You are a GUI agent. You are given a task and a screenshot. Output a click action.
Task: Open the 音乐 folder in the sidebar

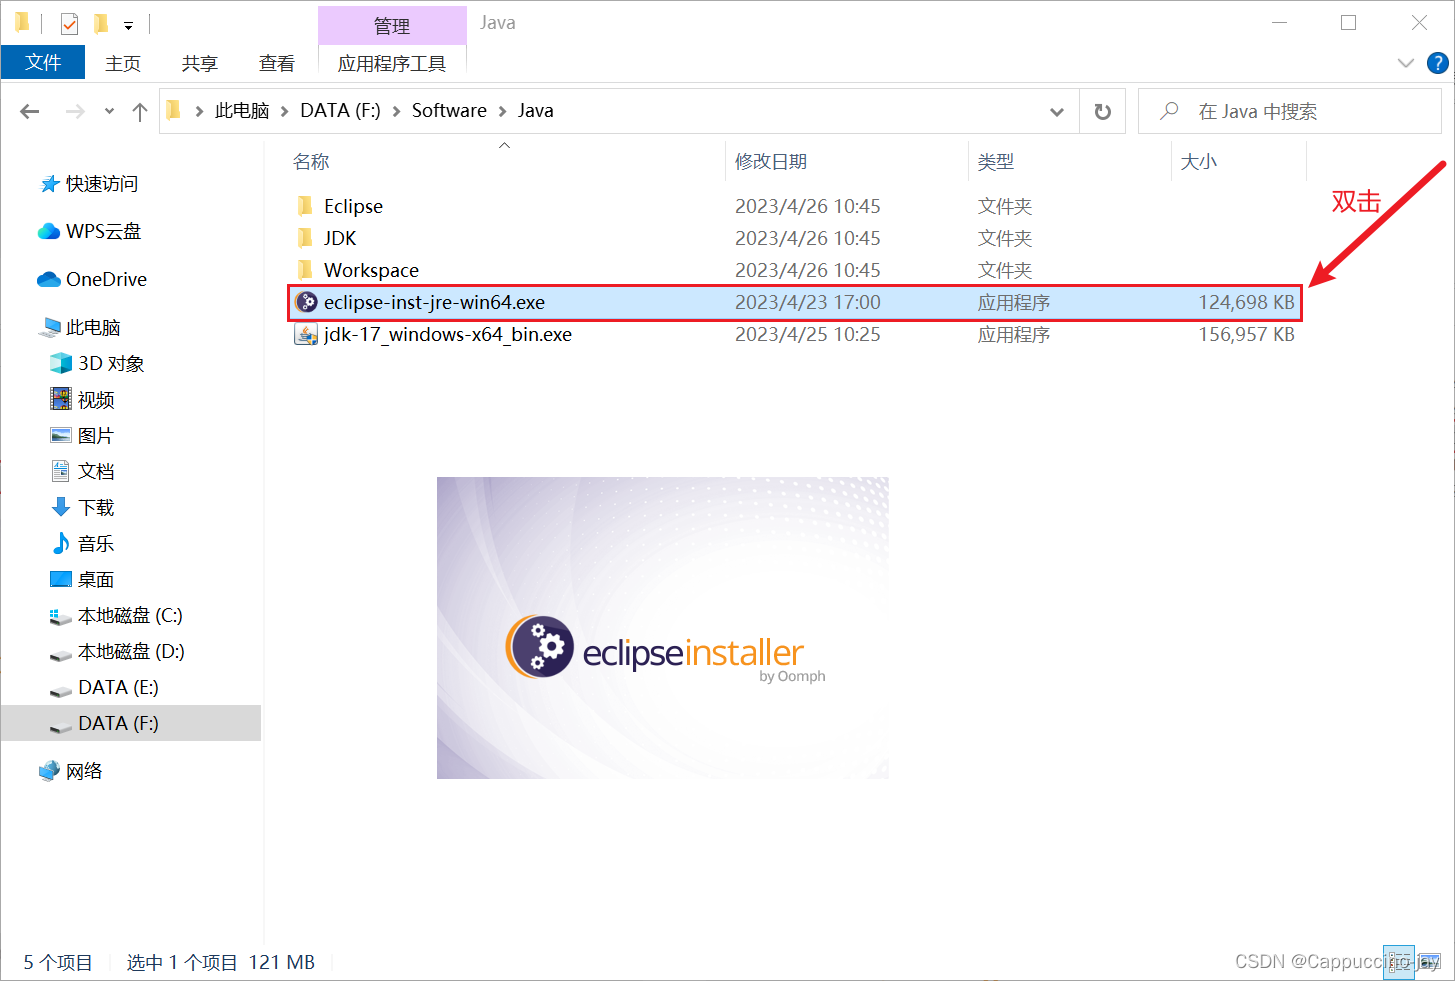pyautogui.click(x=96, y=543)
